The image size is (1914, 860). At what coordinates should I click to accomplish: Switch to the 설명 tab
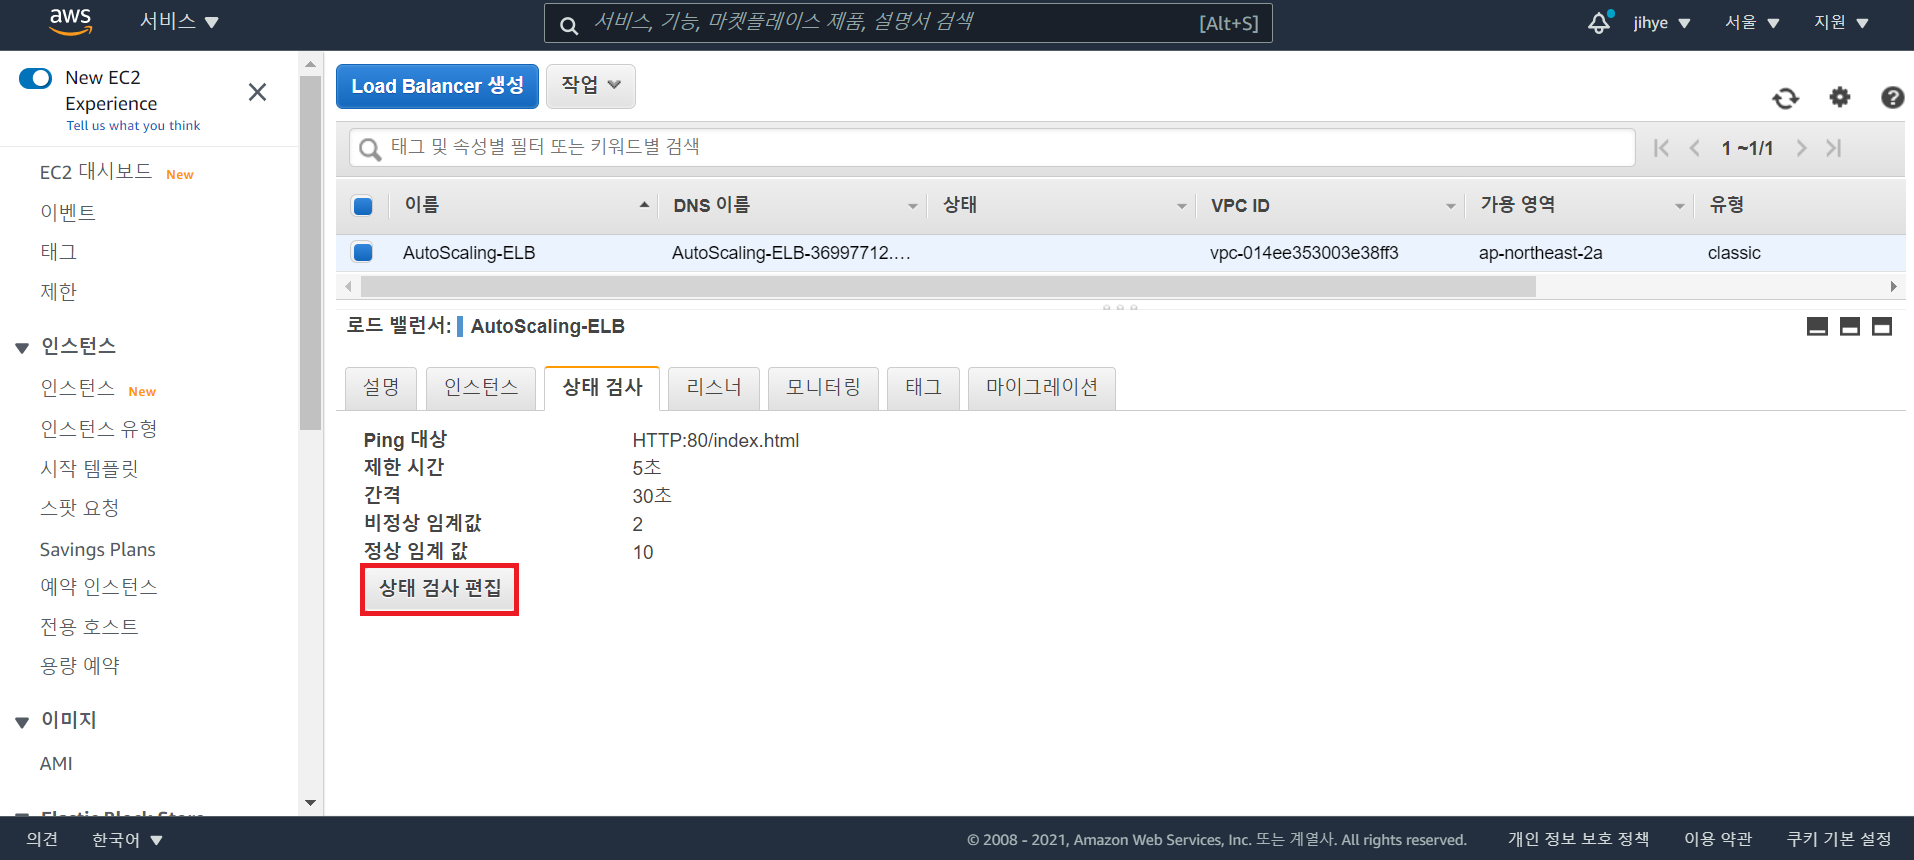(x=381, y=388)
